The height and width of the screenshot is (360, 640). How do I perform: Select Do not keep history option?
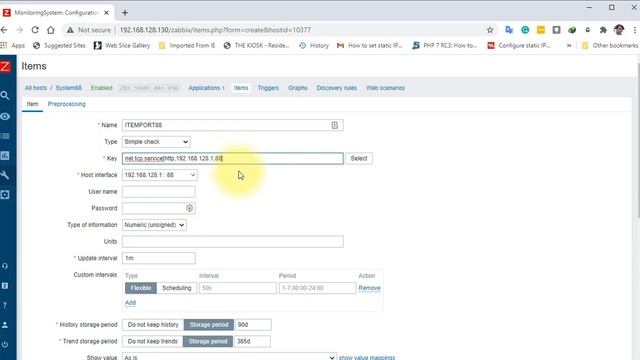point(153,325)
